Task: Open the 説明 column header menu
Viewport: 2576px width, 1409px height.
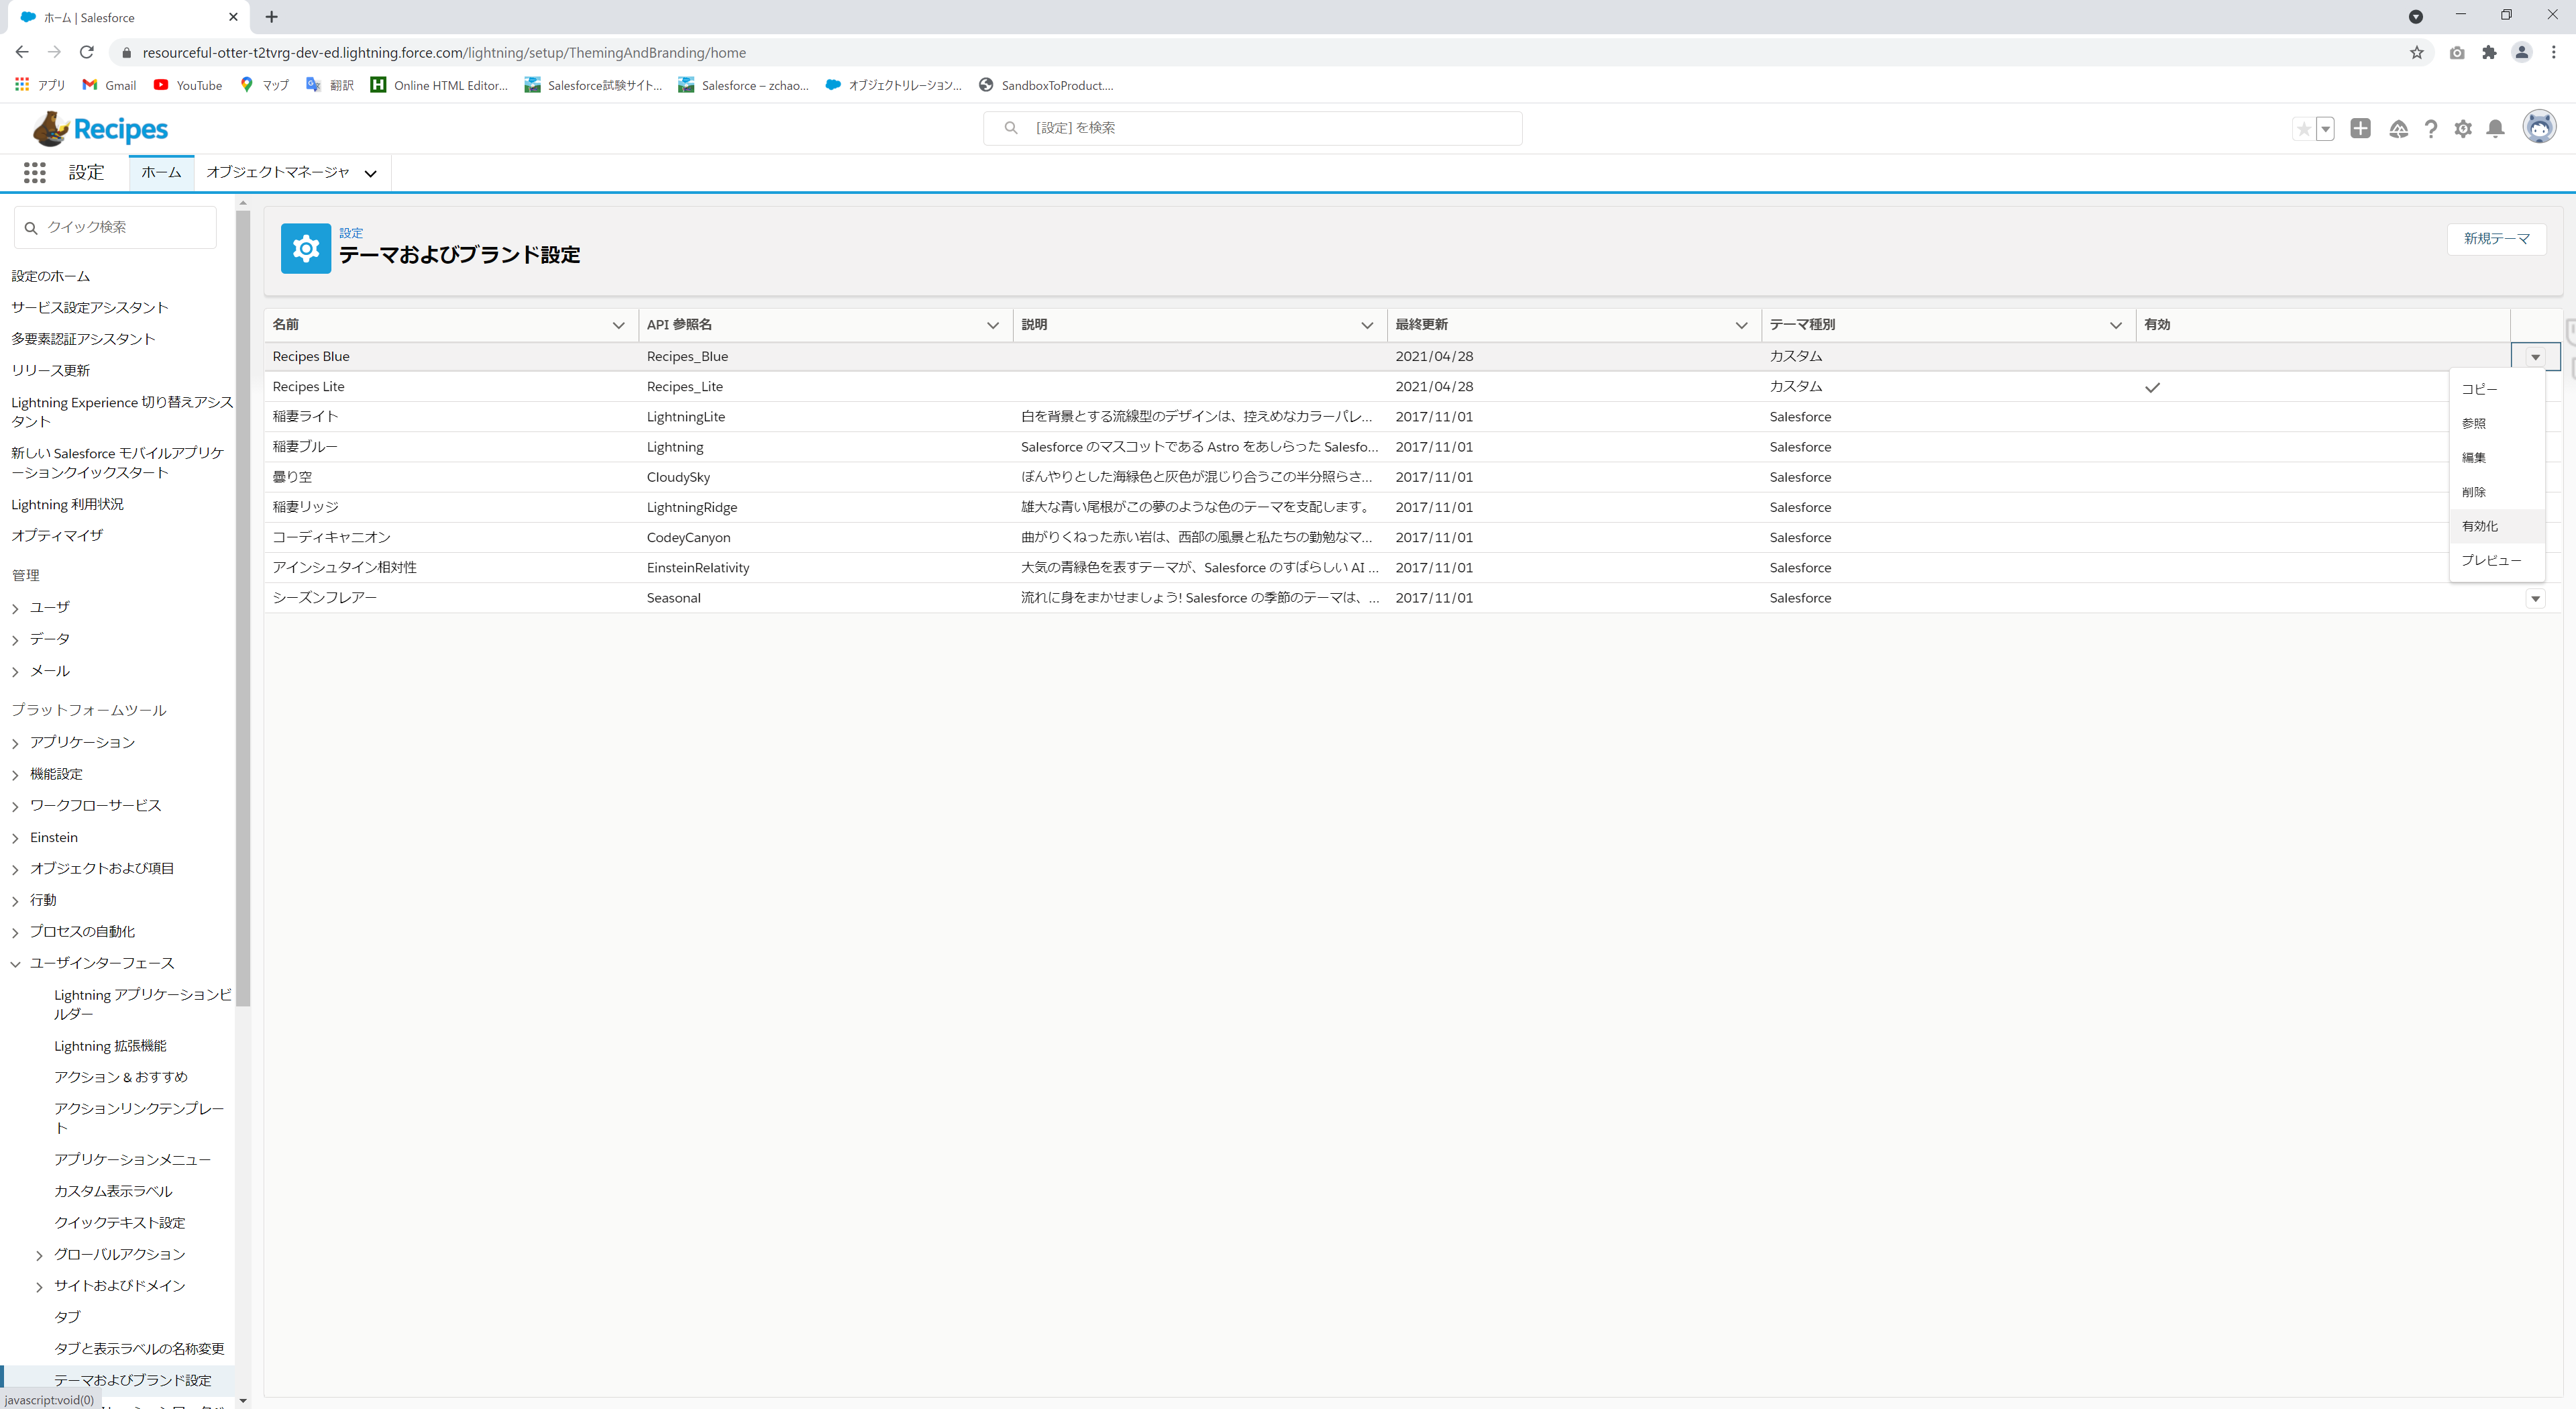Action: pyautogui.click(x=1367, y=325)
